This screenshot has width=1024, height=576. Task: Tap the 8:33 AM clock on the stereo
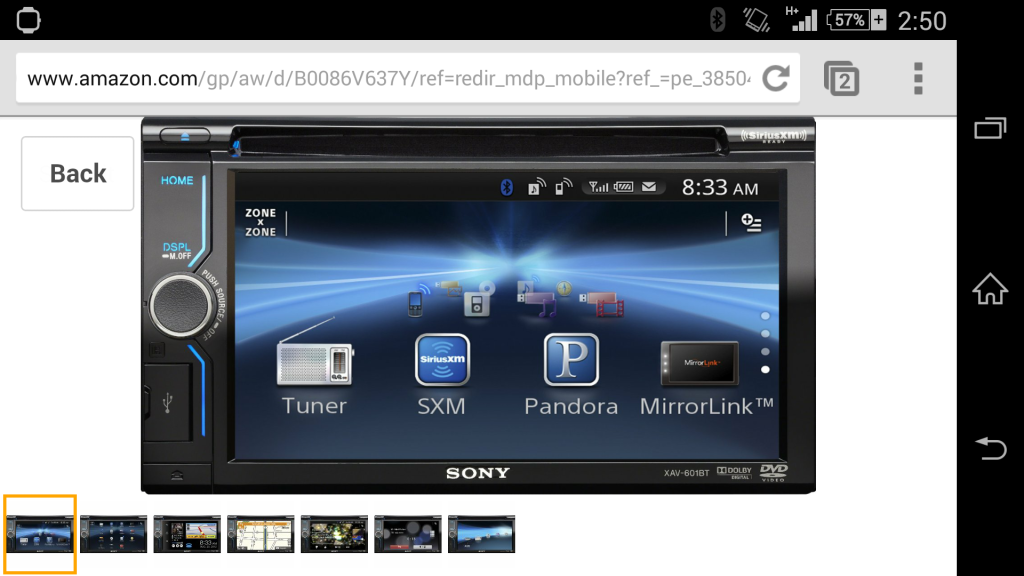click(x=720, y=188)
